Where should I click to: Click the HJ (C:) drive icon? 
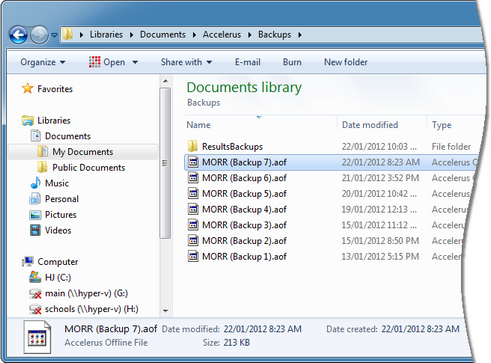pos(35,277)
